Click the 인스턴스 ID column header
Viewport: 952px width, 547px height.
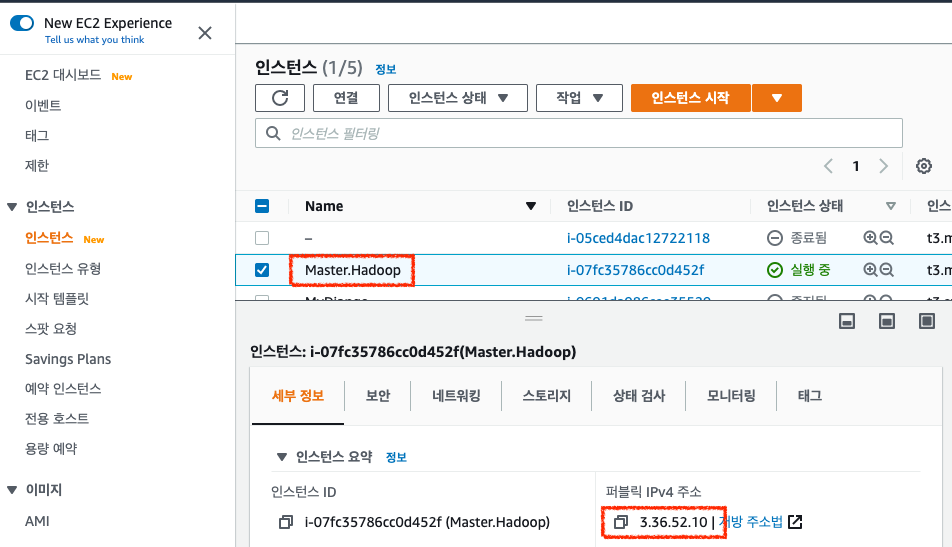click(x=600, y=206)
